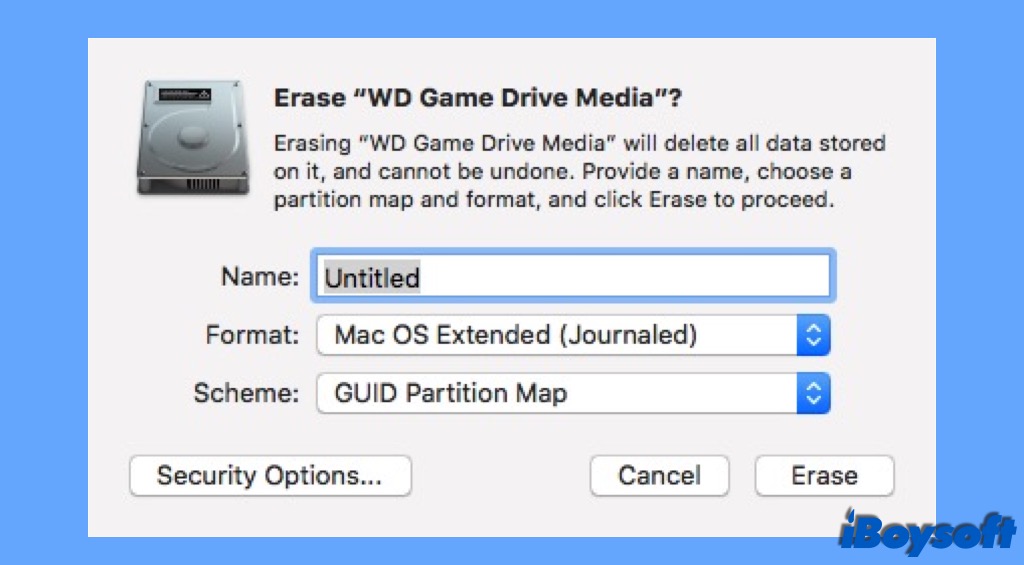Viewport: 1024px width, 565px height.
Task: Click the highlighted "Untitled" text
Action: pyautogui.click(x=372, y=278)
